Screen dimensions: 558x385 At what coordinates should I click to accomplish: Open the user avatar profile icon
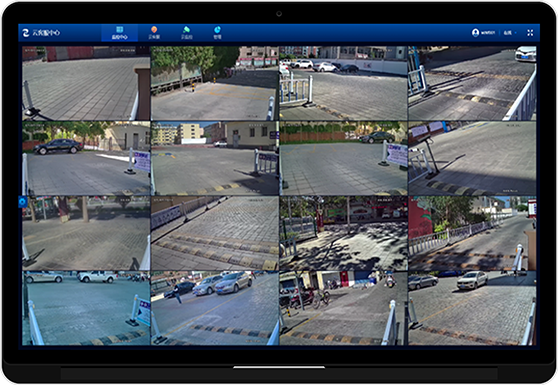coord(475,33)
